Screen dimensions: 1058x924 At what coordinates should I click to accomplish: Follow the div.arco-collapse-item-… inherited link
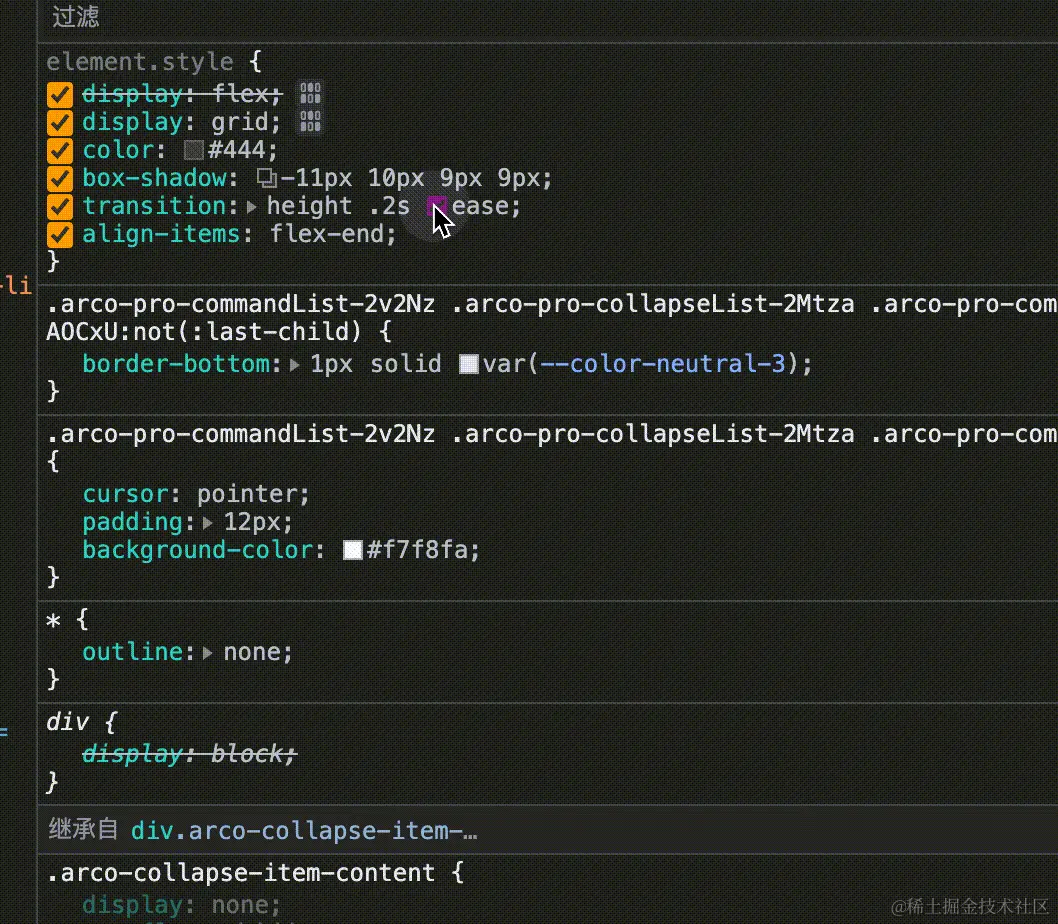point(304,830)
